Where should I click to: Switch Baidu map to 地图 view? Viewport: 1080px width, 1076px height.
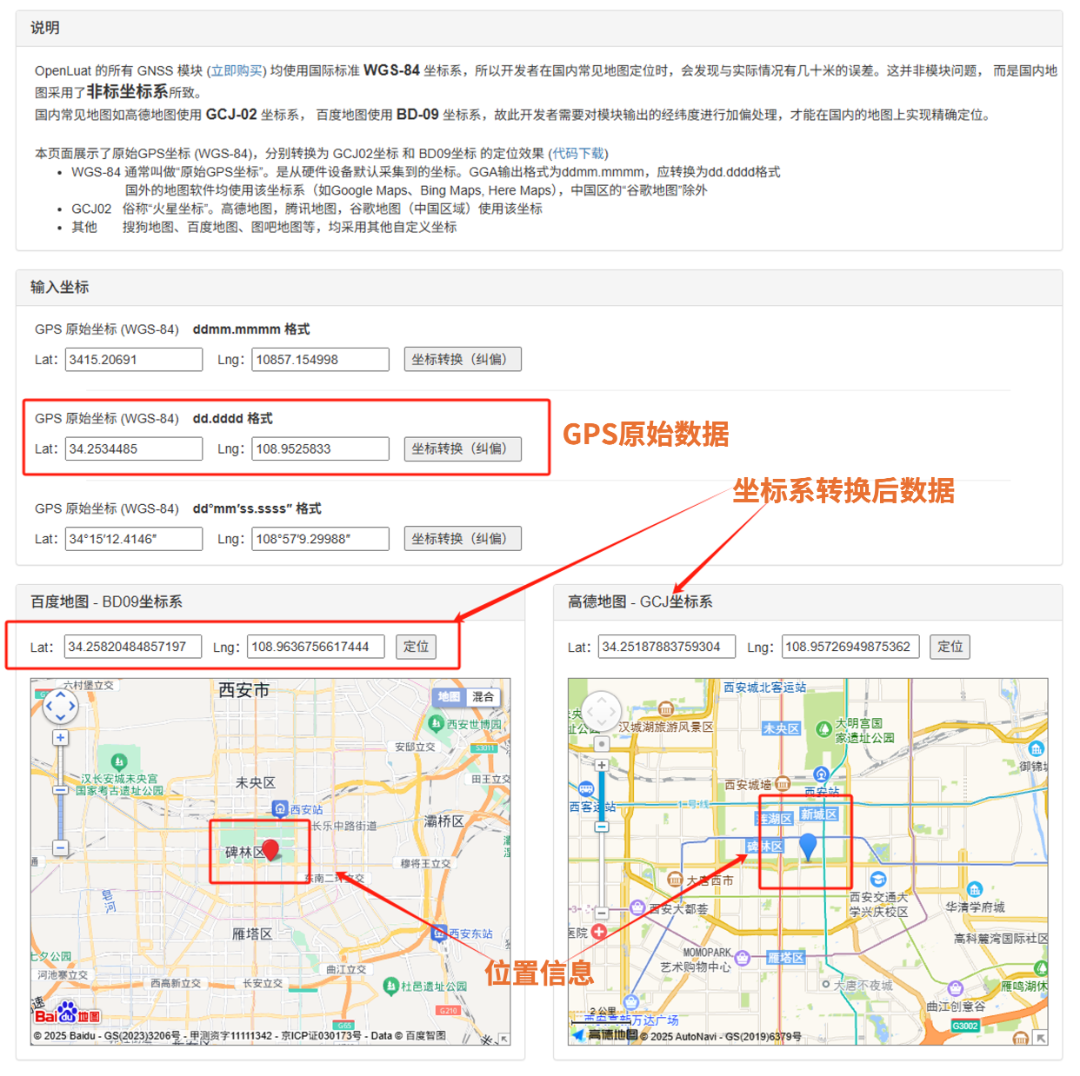pyautogui.click(x=449, y=696)
